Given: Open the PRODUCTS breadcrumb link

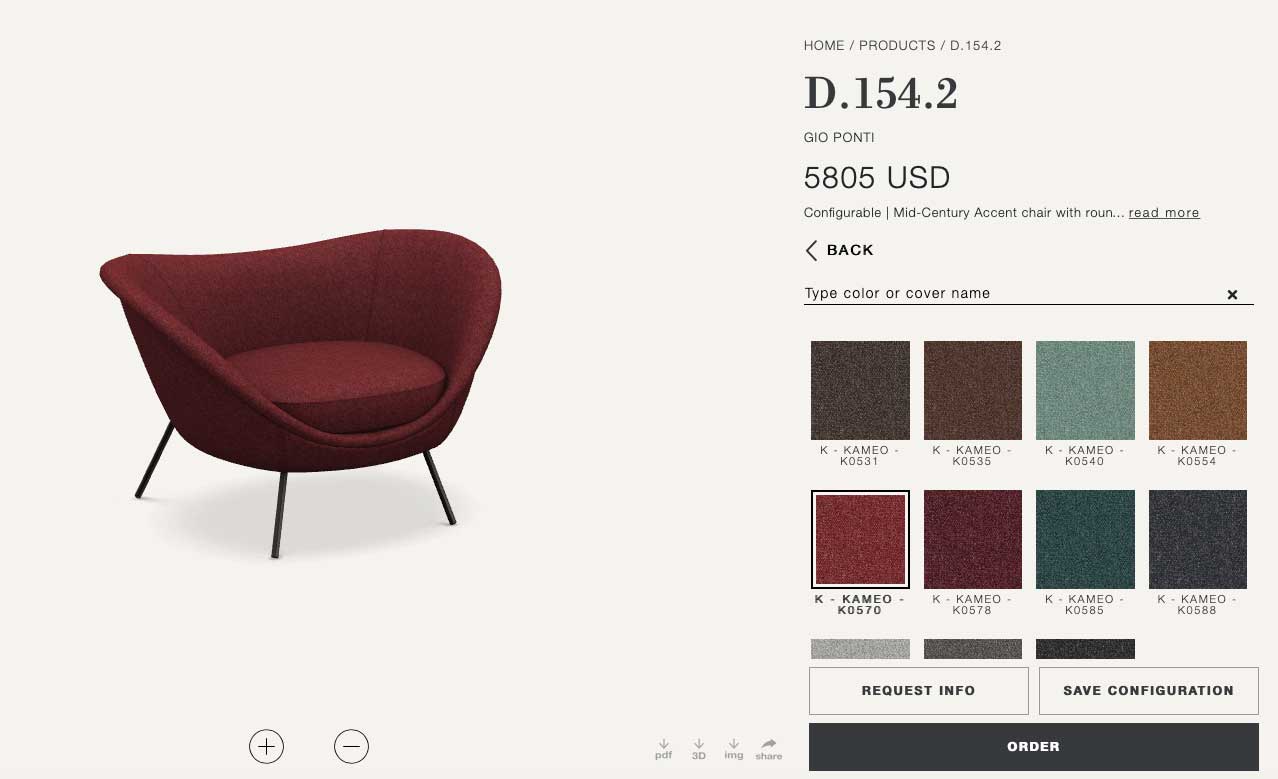Looking at the screenshot, I should pos(897,46).
